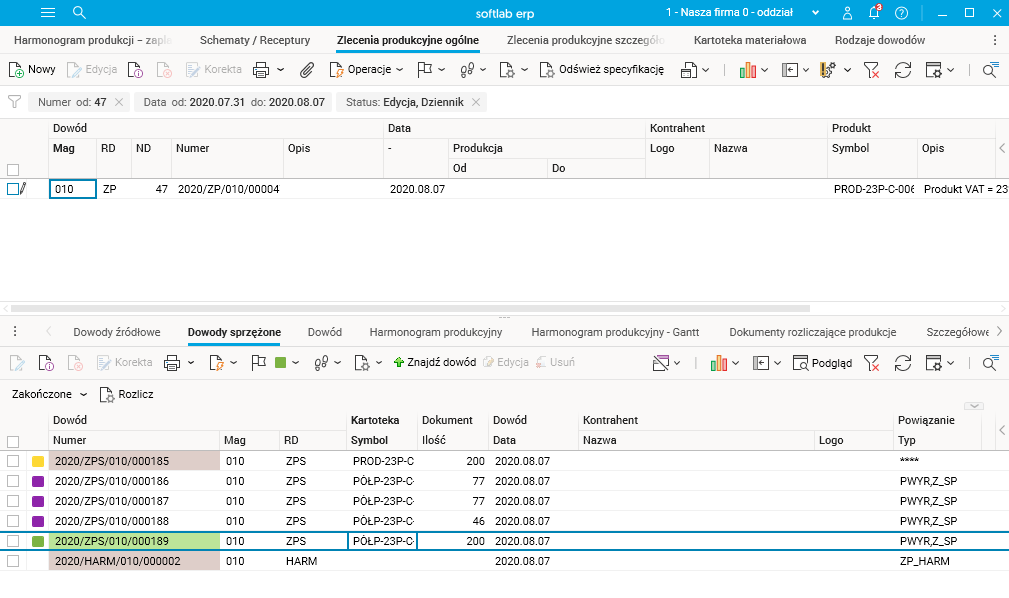
Task: Select the checkbox of row 2020/HARM/010/000002
Action: click(x=13, y=562)
